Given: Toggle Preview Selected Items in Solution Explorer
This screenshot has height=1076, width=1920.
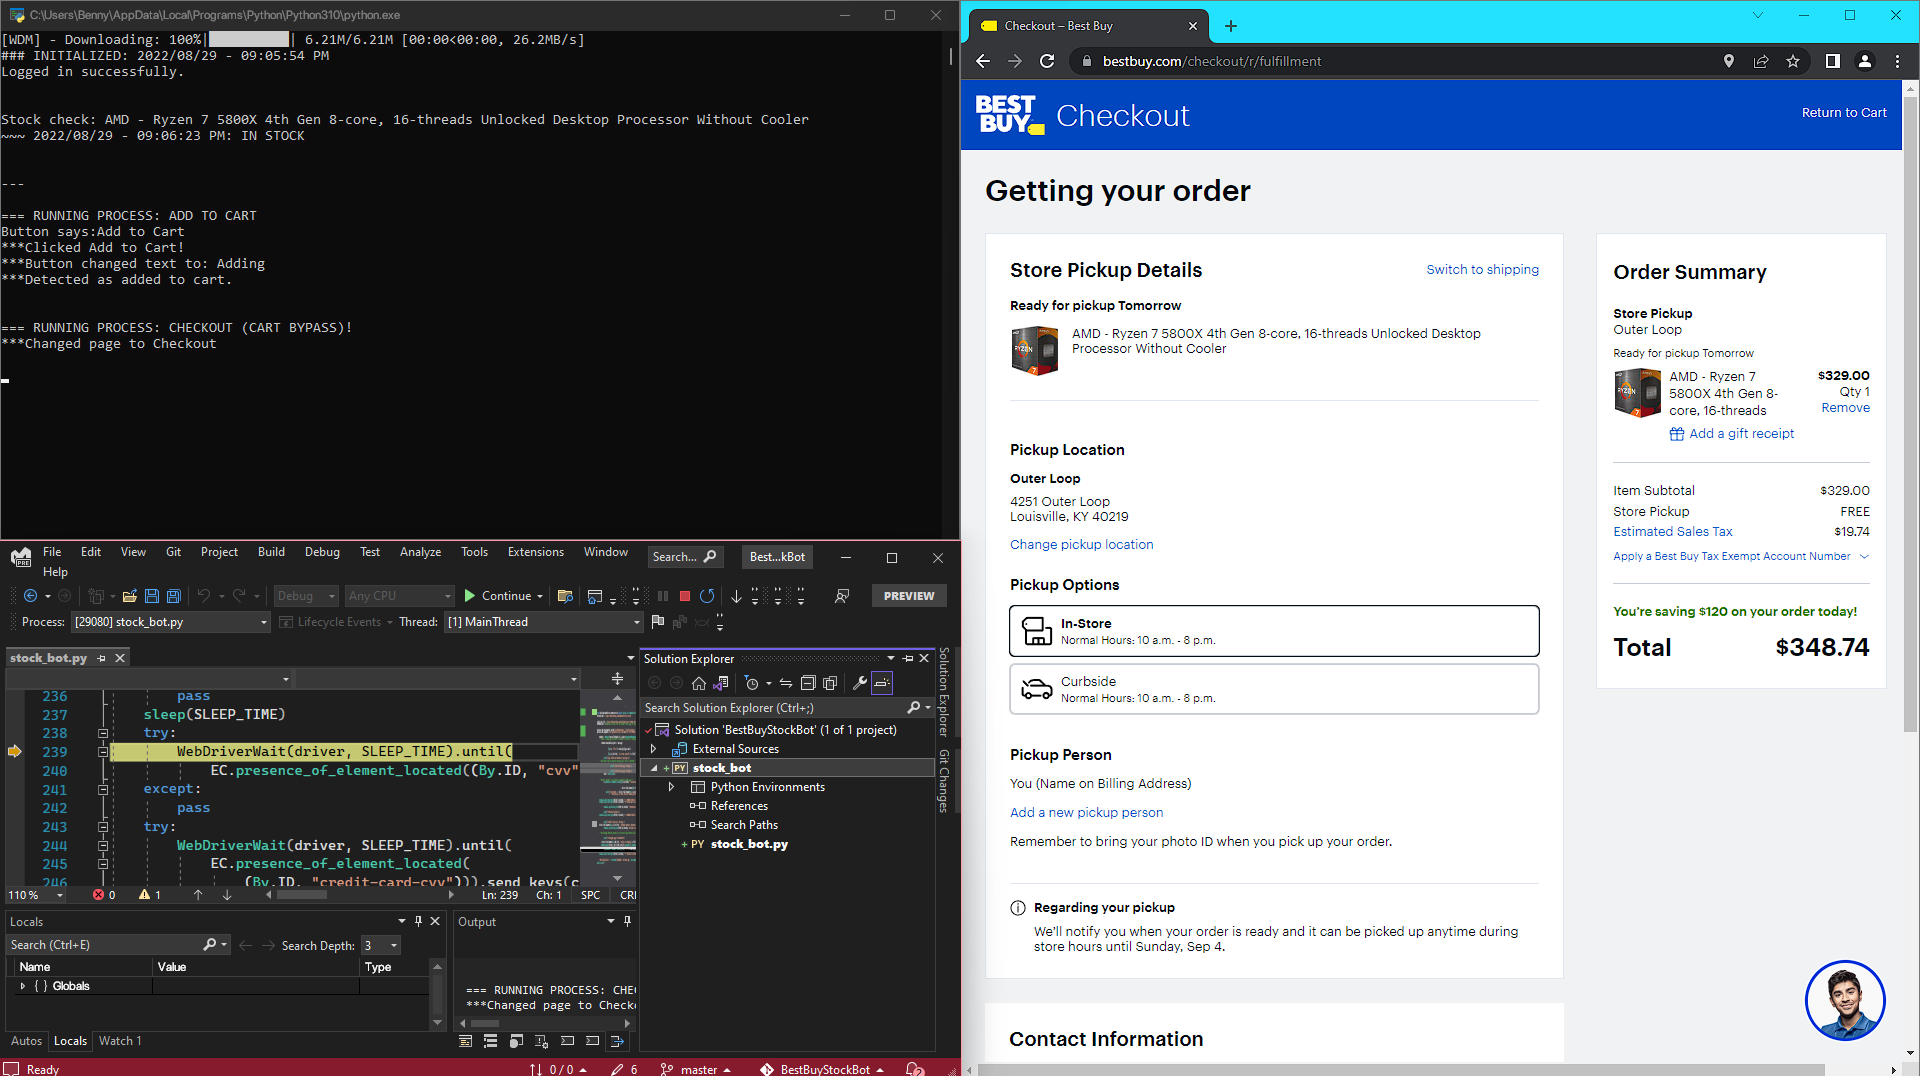Looking at the screenshot, I should (882, 683).
